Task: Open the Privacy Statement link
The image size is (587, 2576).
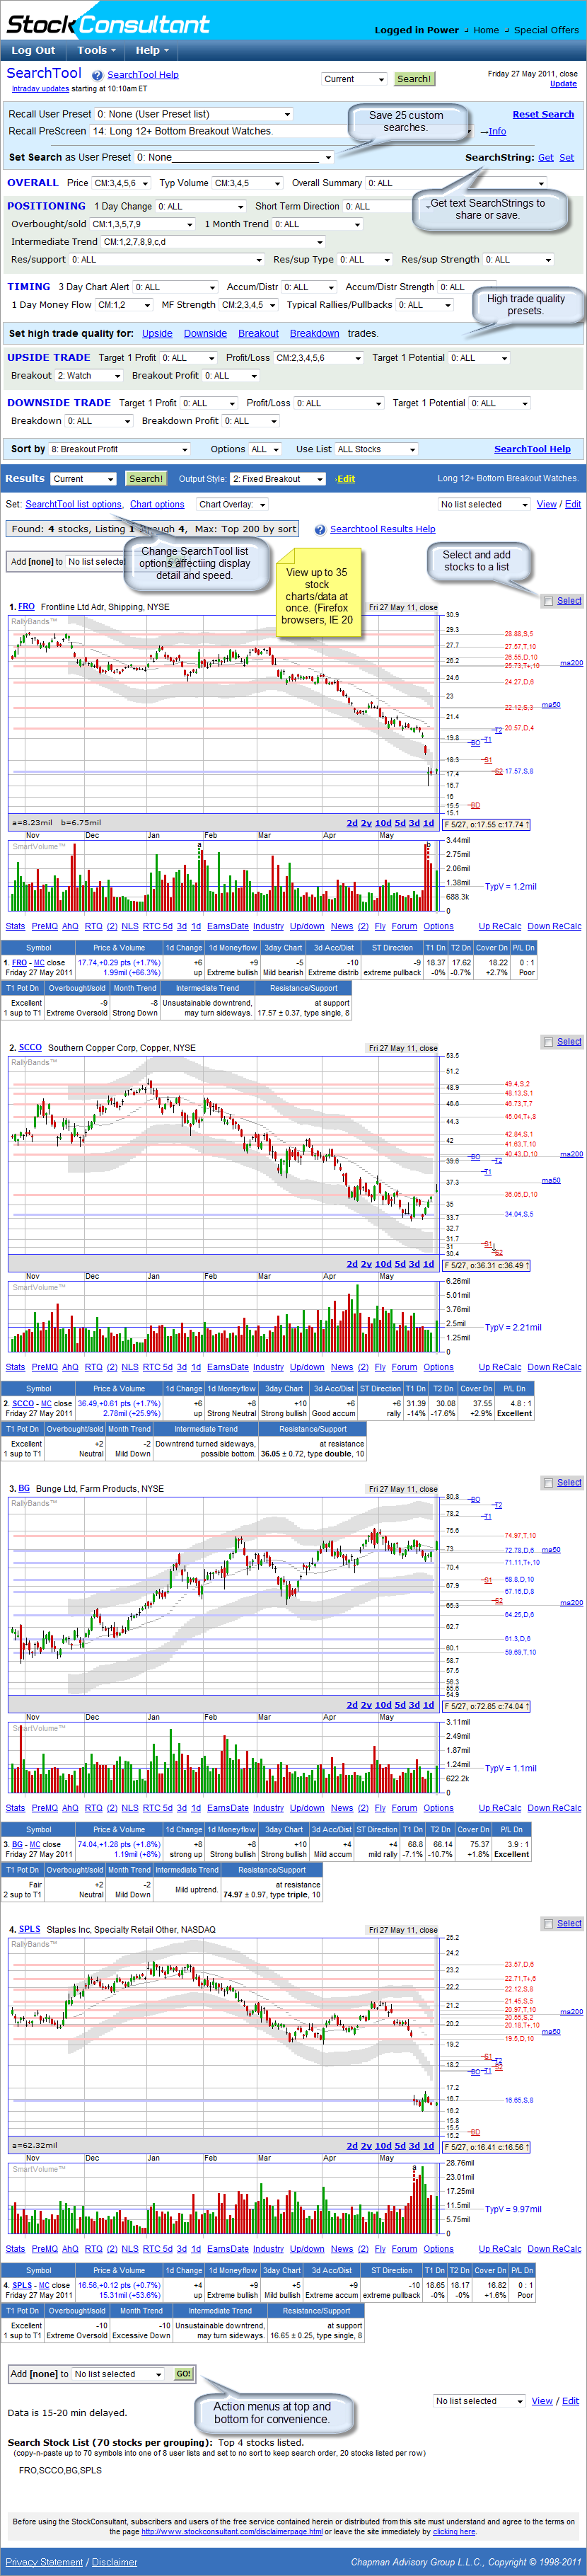Action: [x=45, y=2562]
